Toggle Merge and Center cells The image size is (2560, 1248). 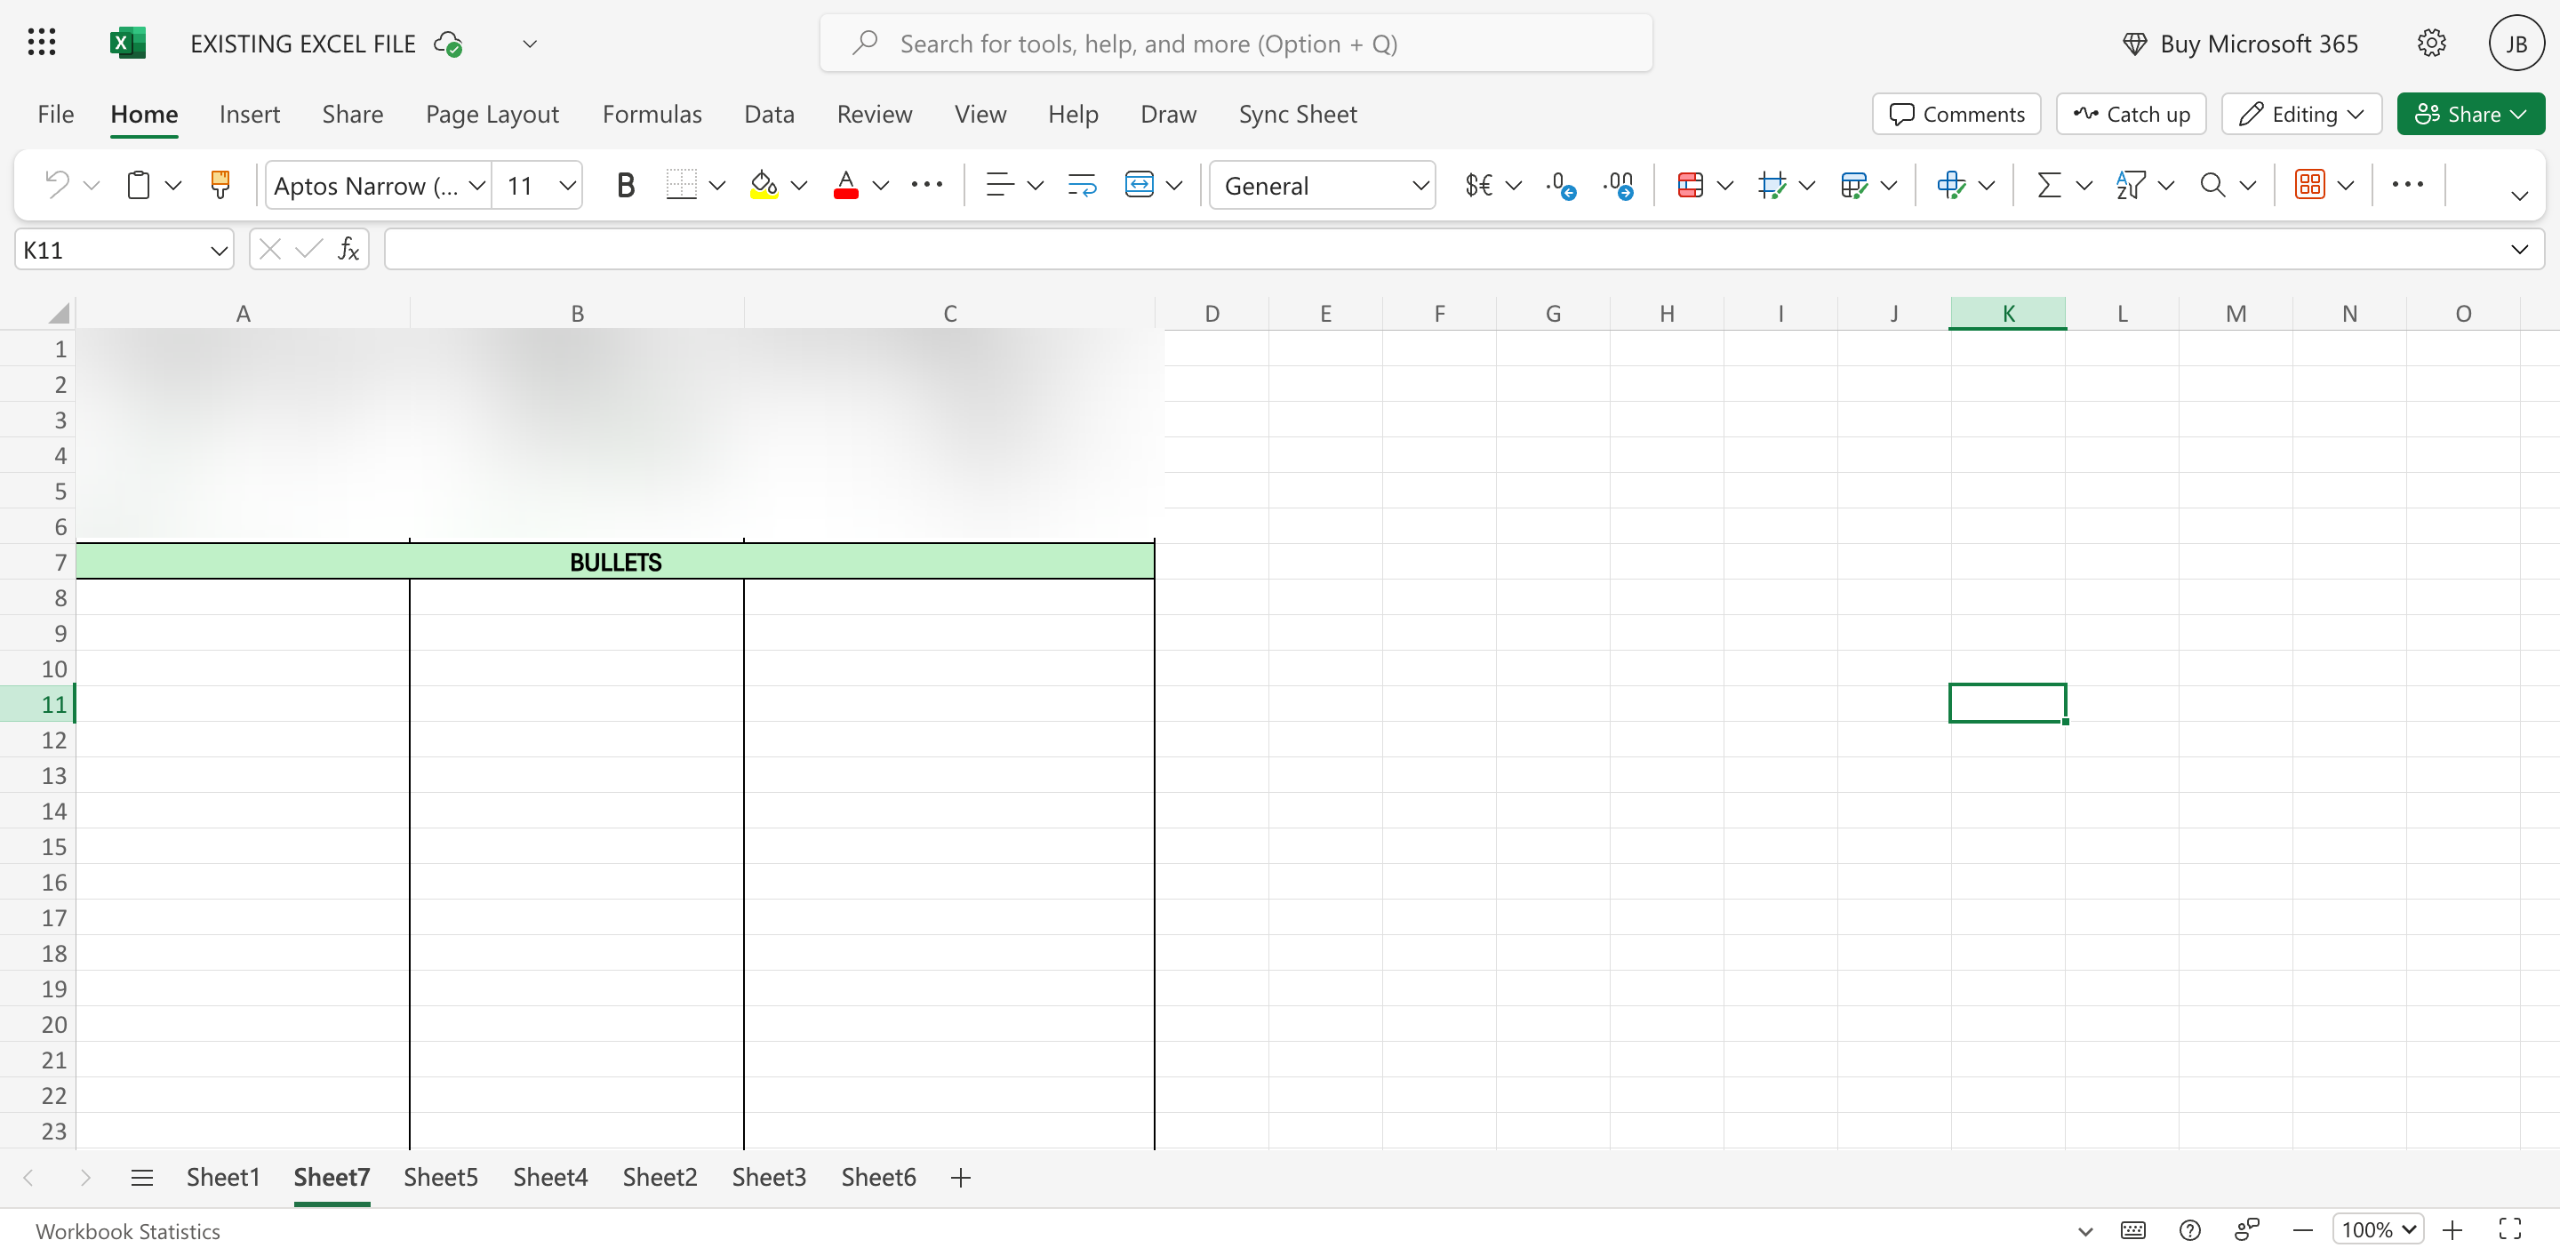coord(1139,185)
